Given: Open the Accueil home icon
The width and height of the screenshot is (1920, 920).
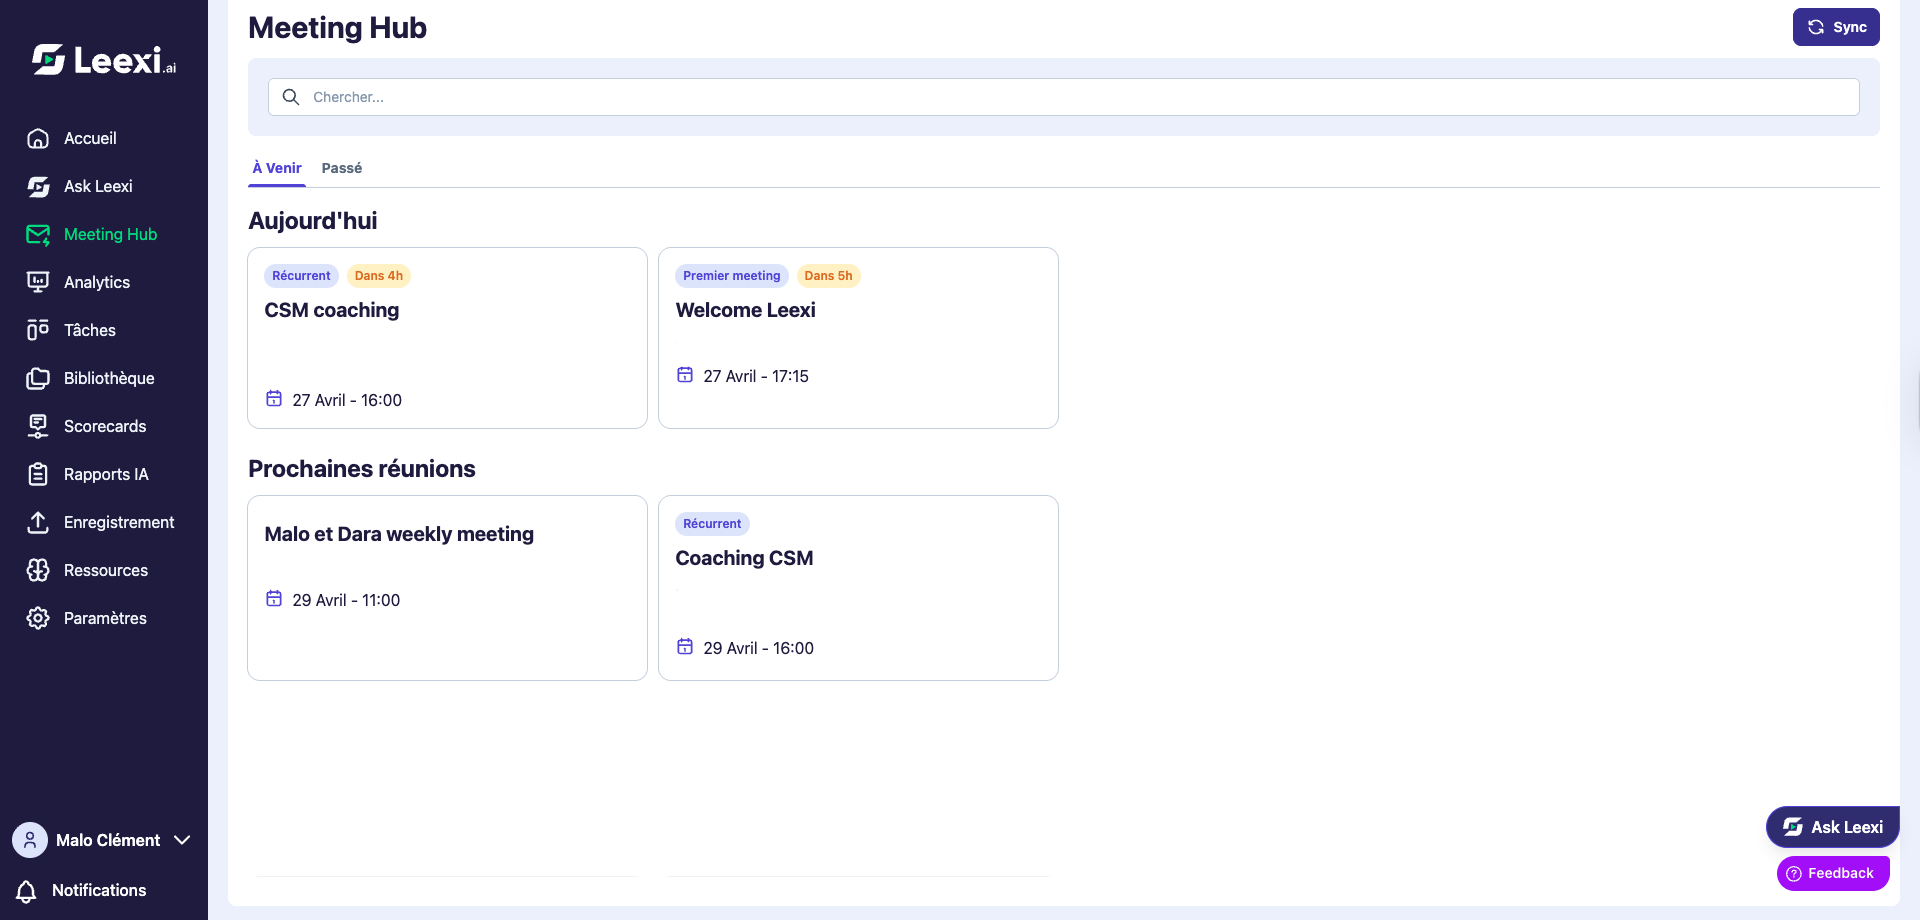Looking at the screenshot, I should point(38,138).
